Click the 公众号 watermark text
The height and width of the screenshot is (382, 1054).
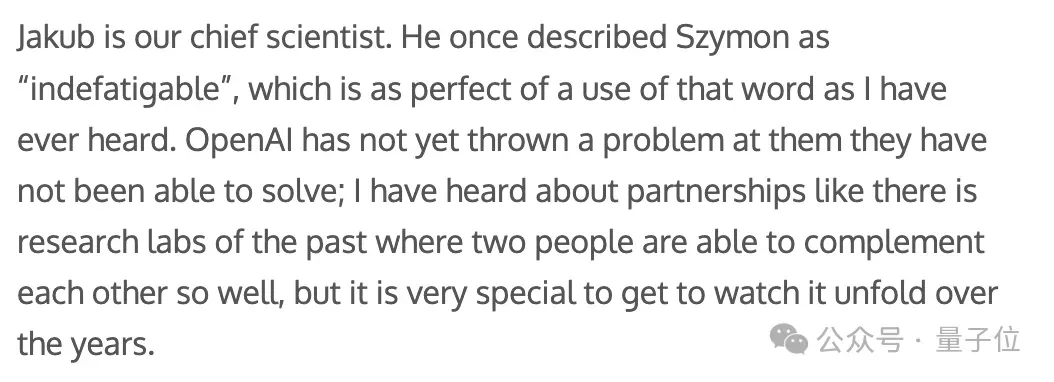(x=860, y=340)
